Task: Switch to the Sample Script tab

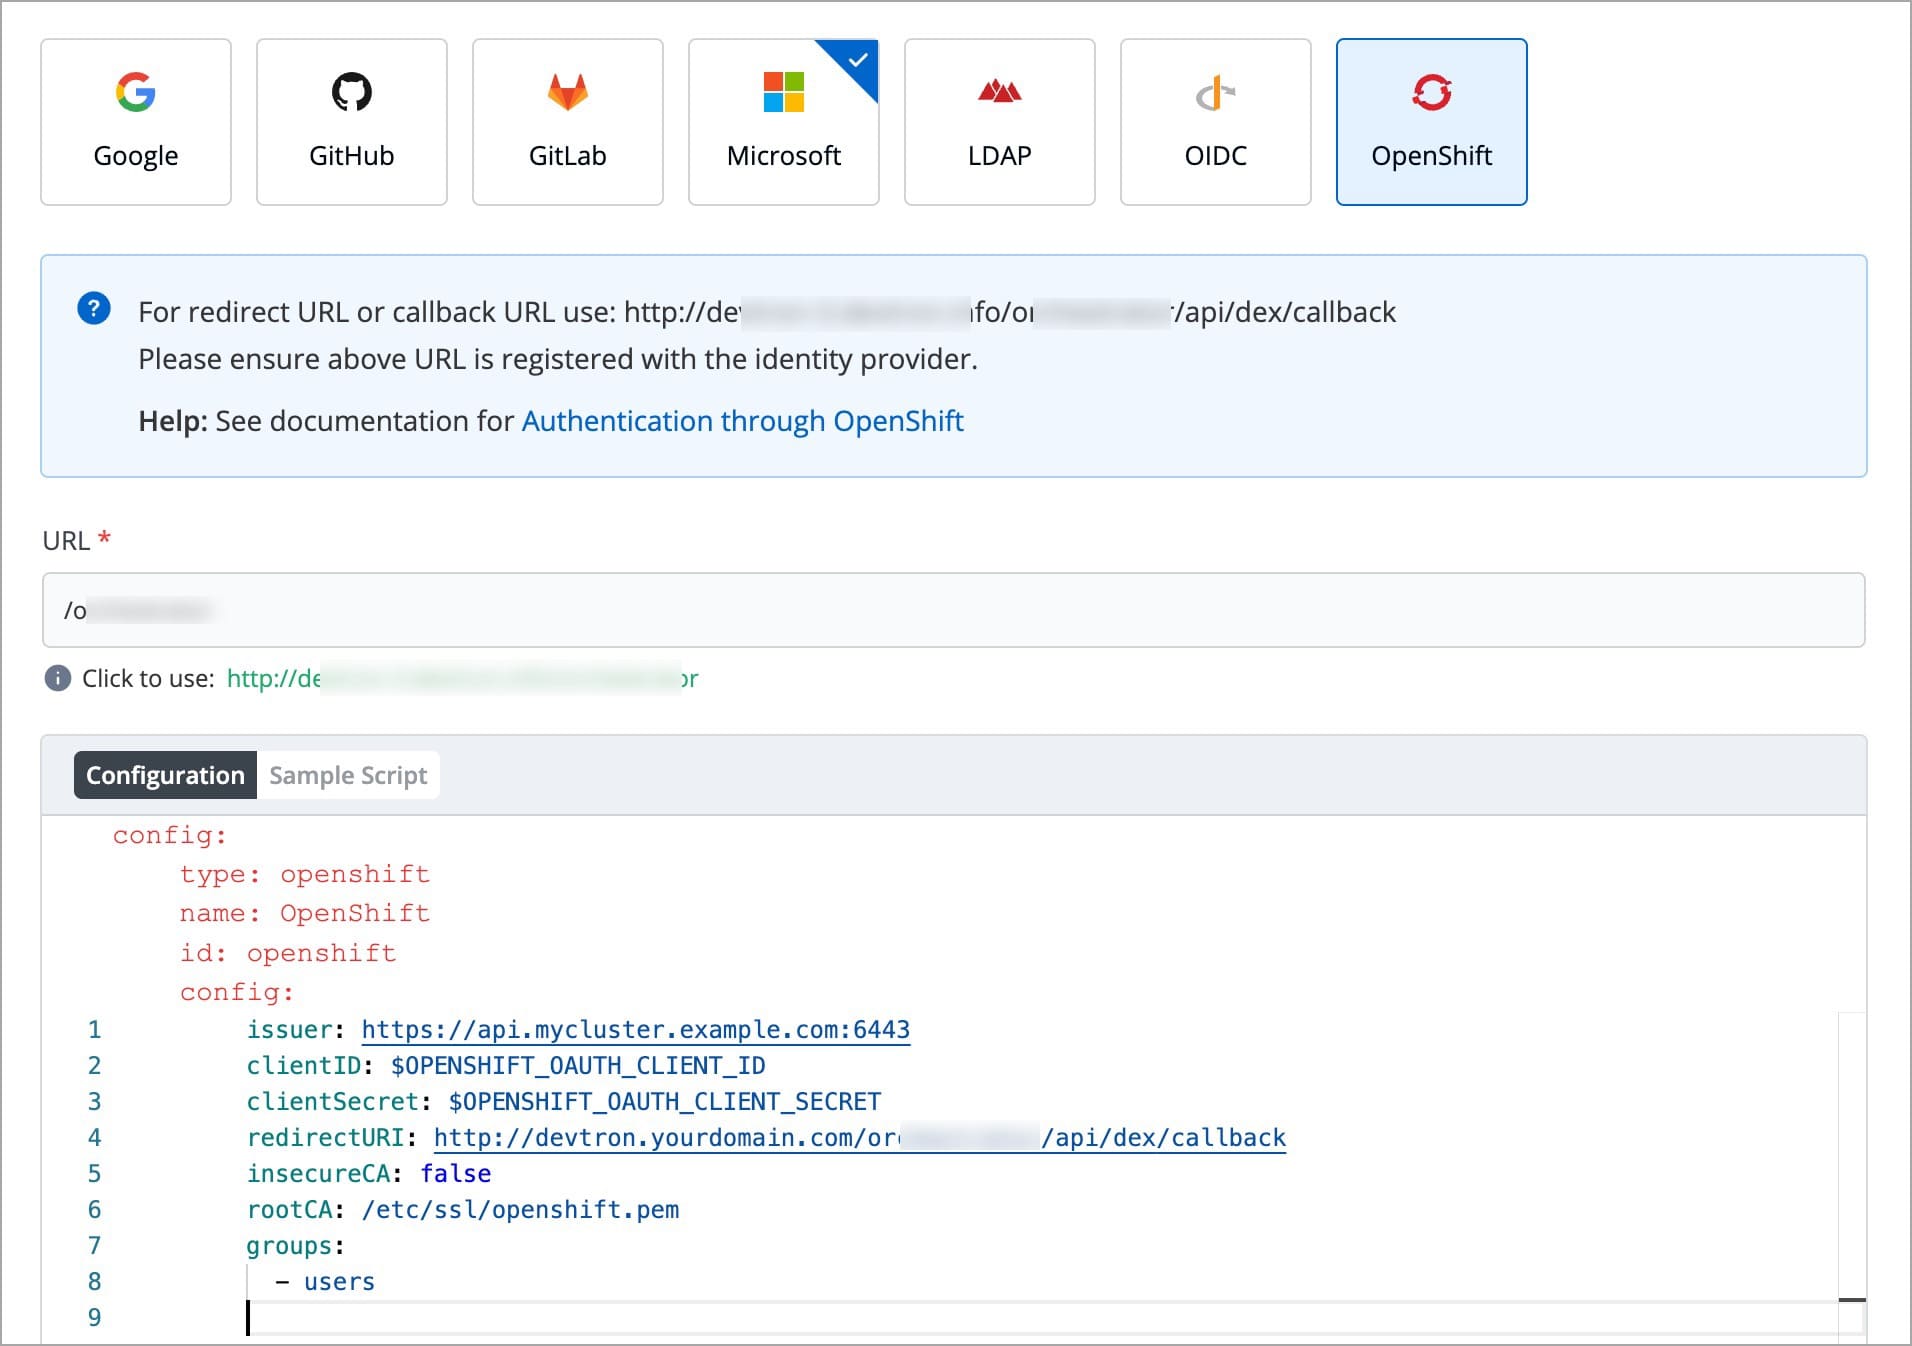Action: click(348, 776)
